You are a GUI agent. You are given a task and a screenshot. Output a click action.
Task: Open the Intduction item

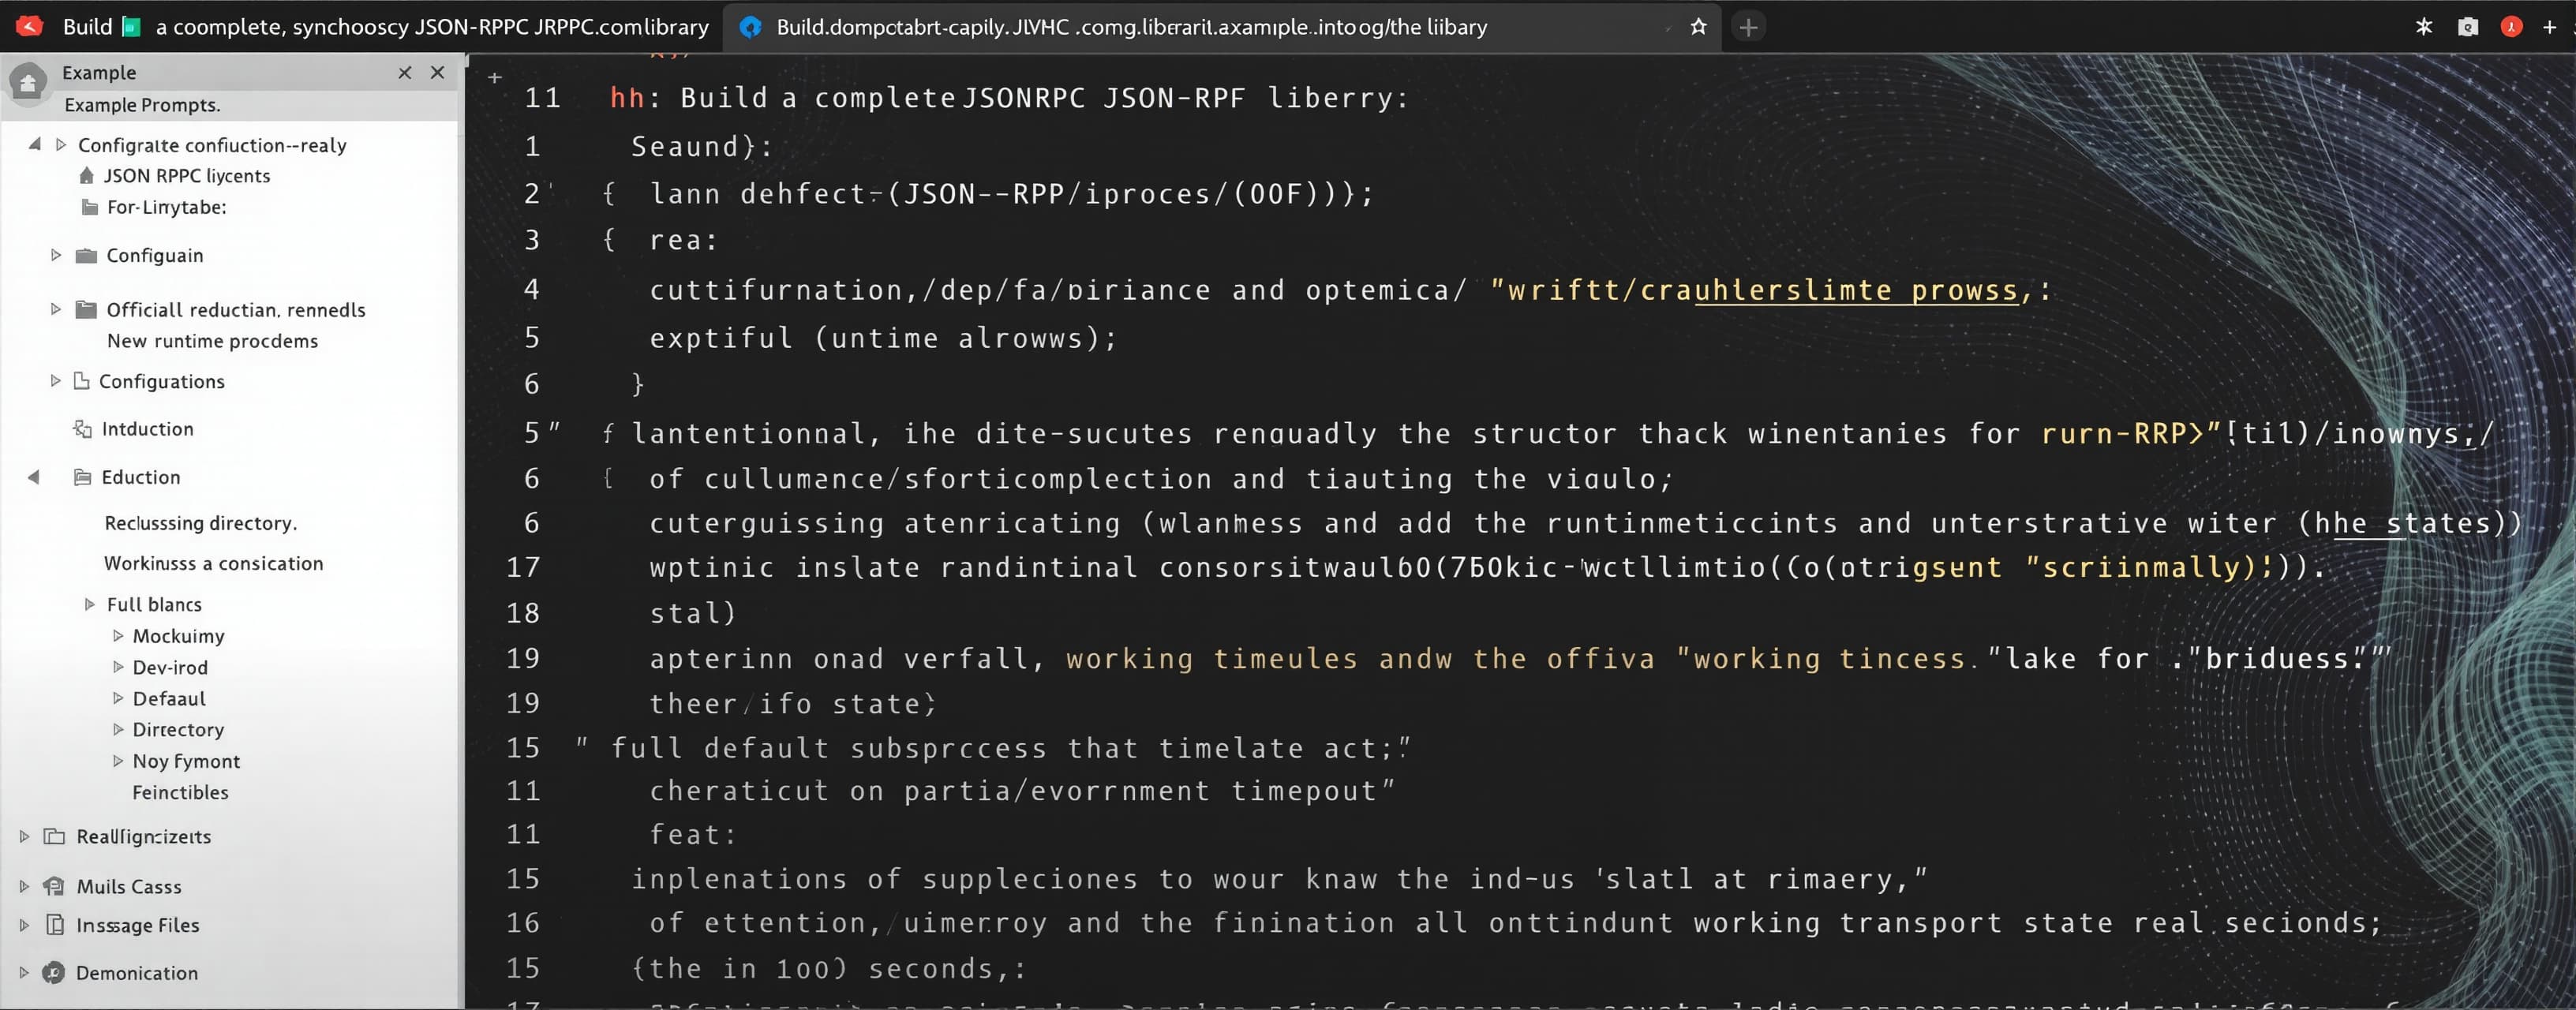[x=148, y=429]
